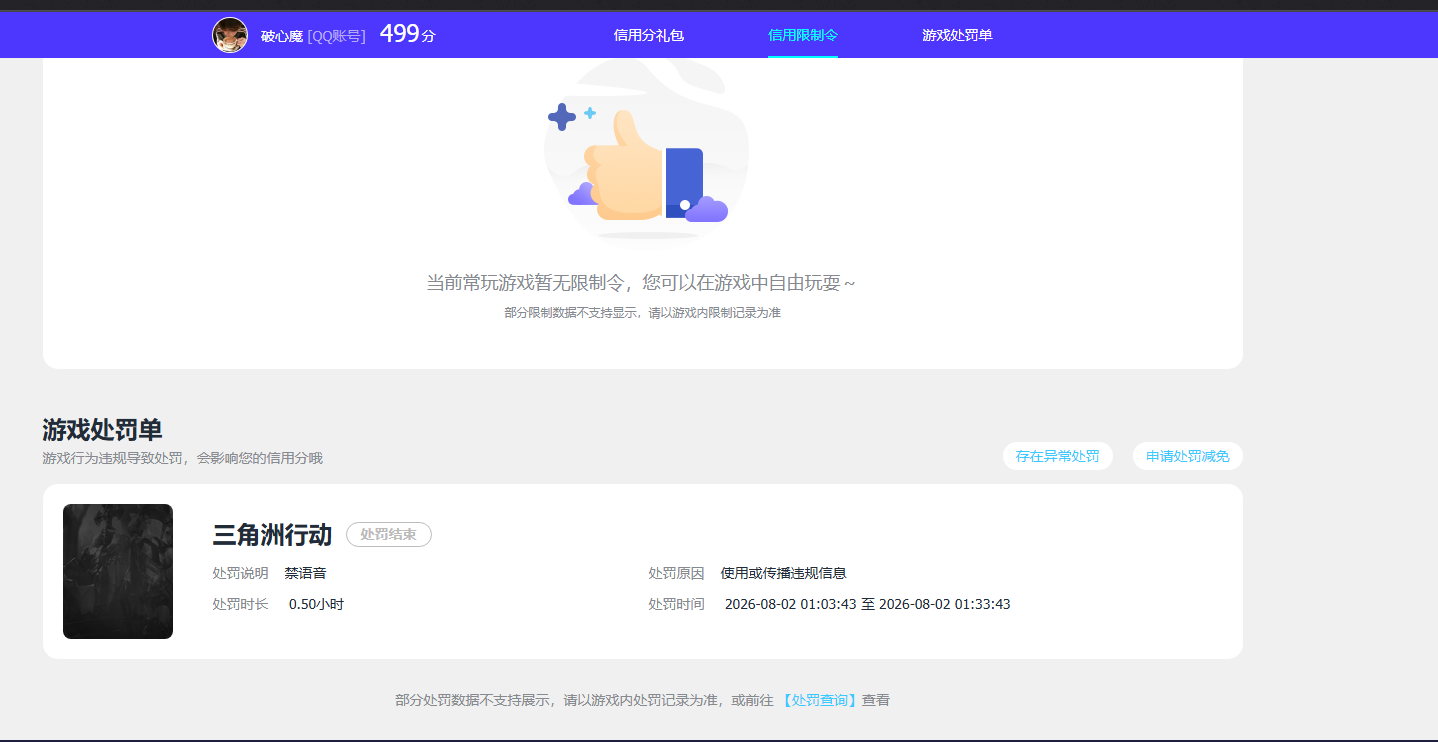Image resolution: width=1438 pixels, height=742 pixels.
Task: Click the 三角洲行动 game title
Action: (272, 535)
